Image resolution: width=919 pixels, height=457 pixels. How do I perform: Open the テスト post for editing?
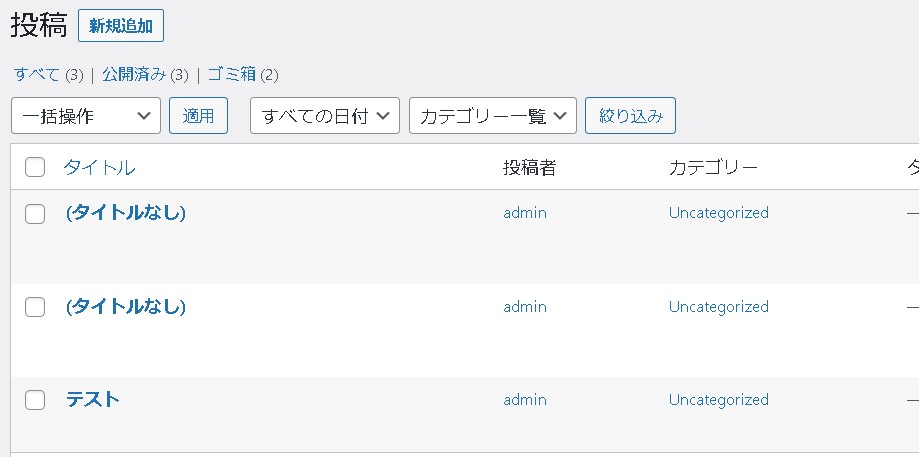(x=93, y=399)
